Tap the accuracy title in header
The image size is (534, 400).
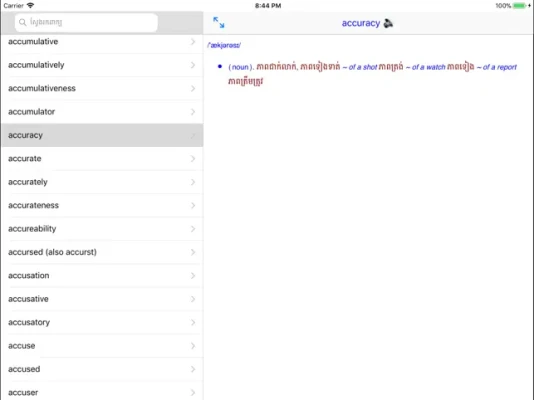coord(361,23)
